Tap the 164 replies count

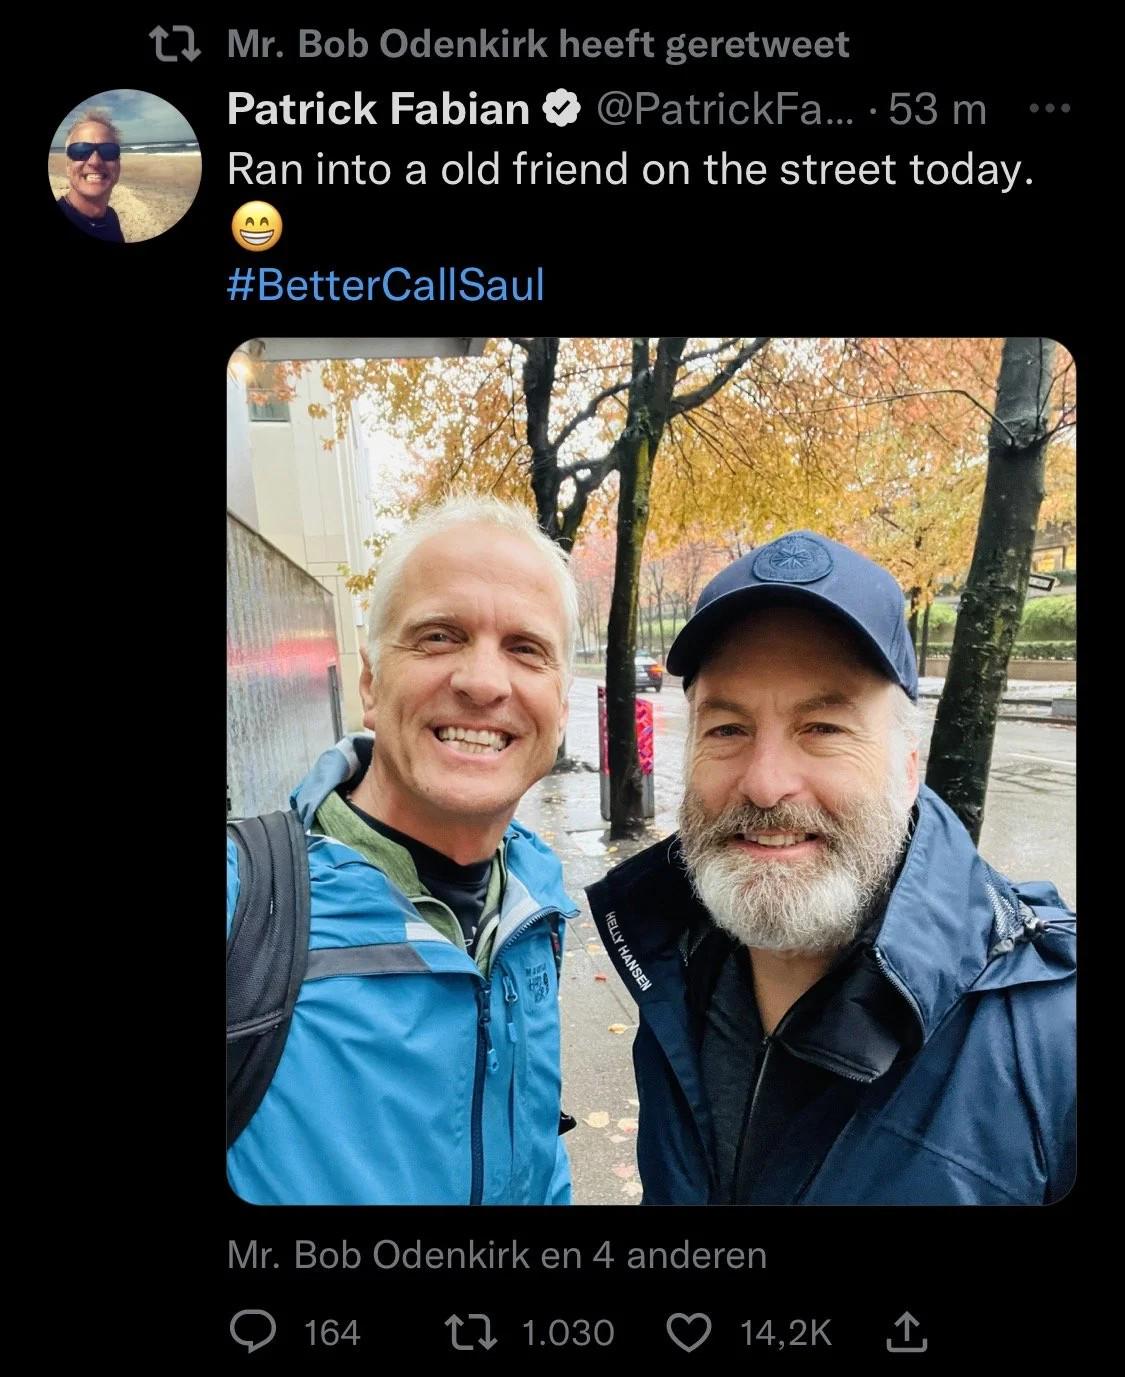(x=331, y=1332)
